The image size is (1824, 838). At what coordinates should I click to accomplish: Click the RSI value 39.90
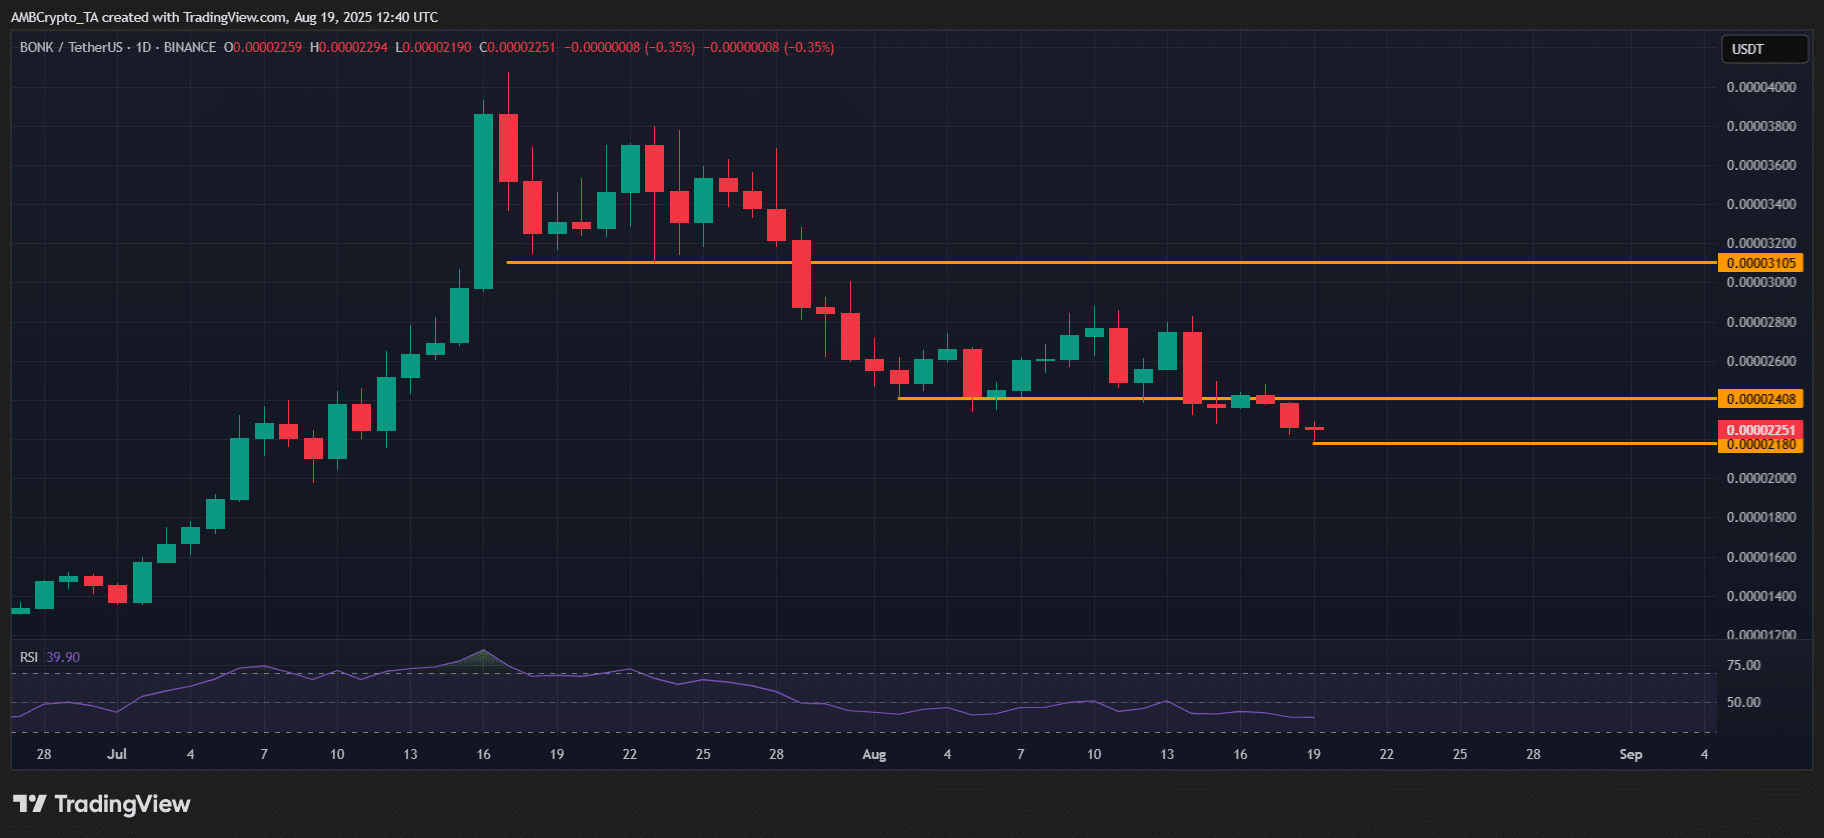click(x=63, y=657)
